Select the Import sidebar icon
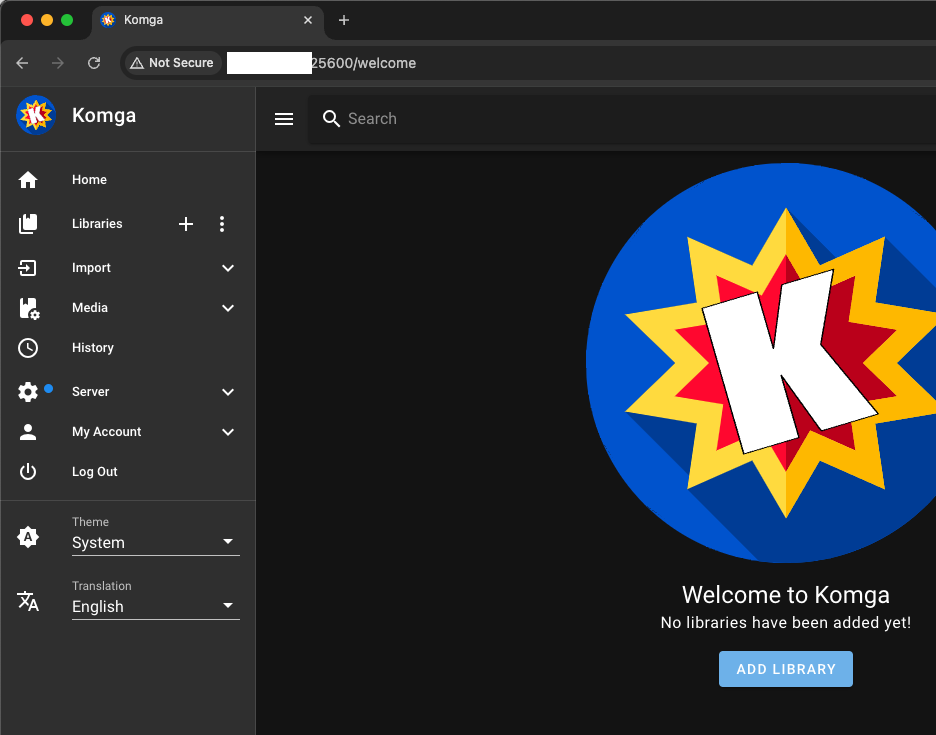 28,267
